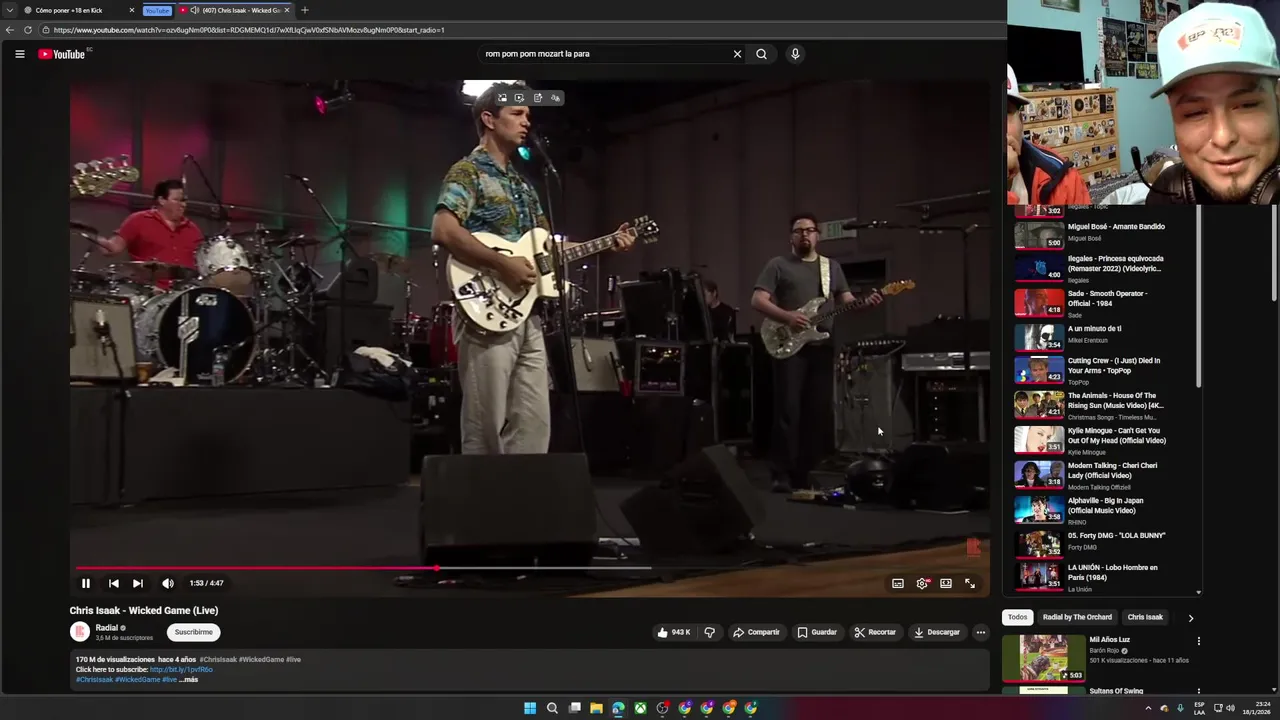Expand description with ...más
Screen dimensions: 1280x720
[189, 680]
